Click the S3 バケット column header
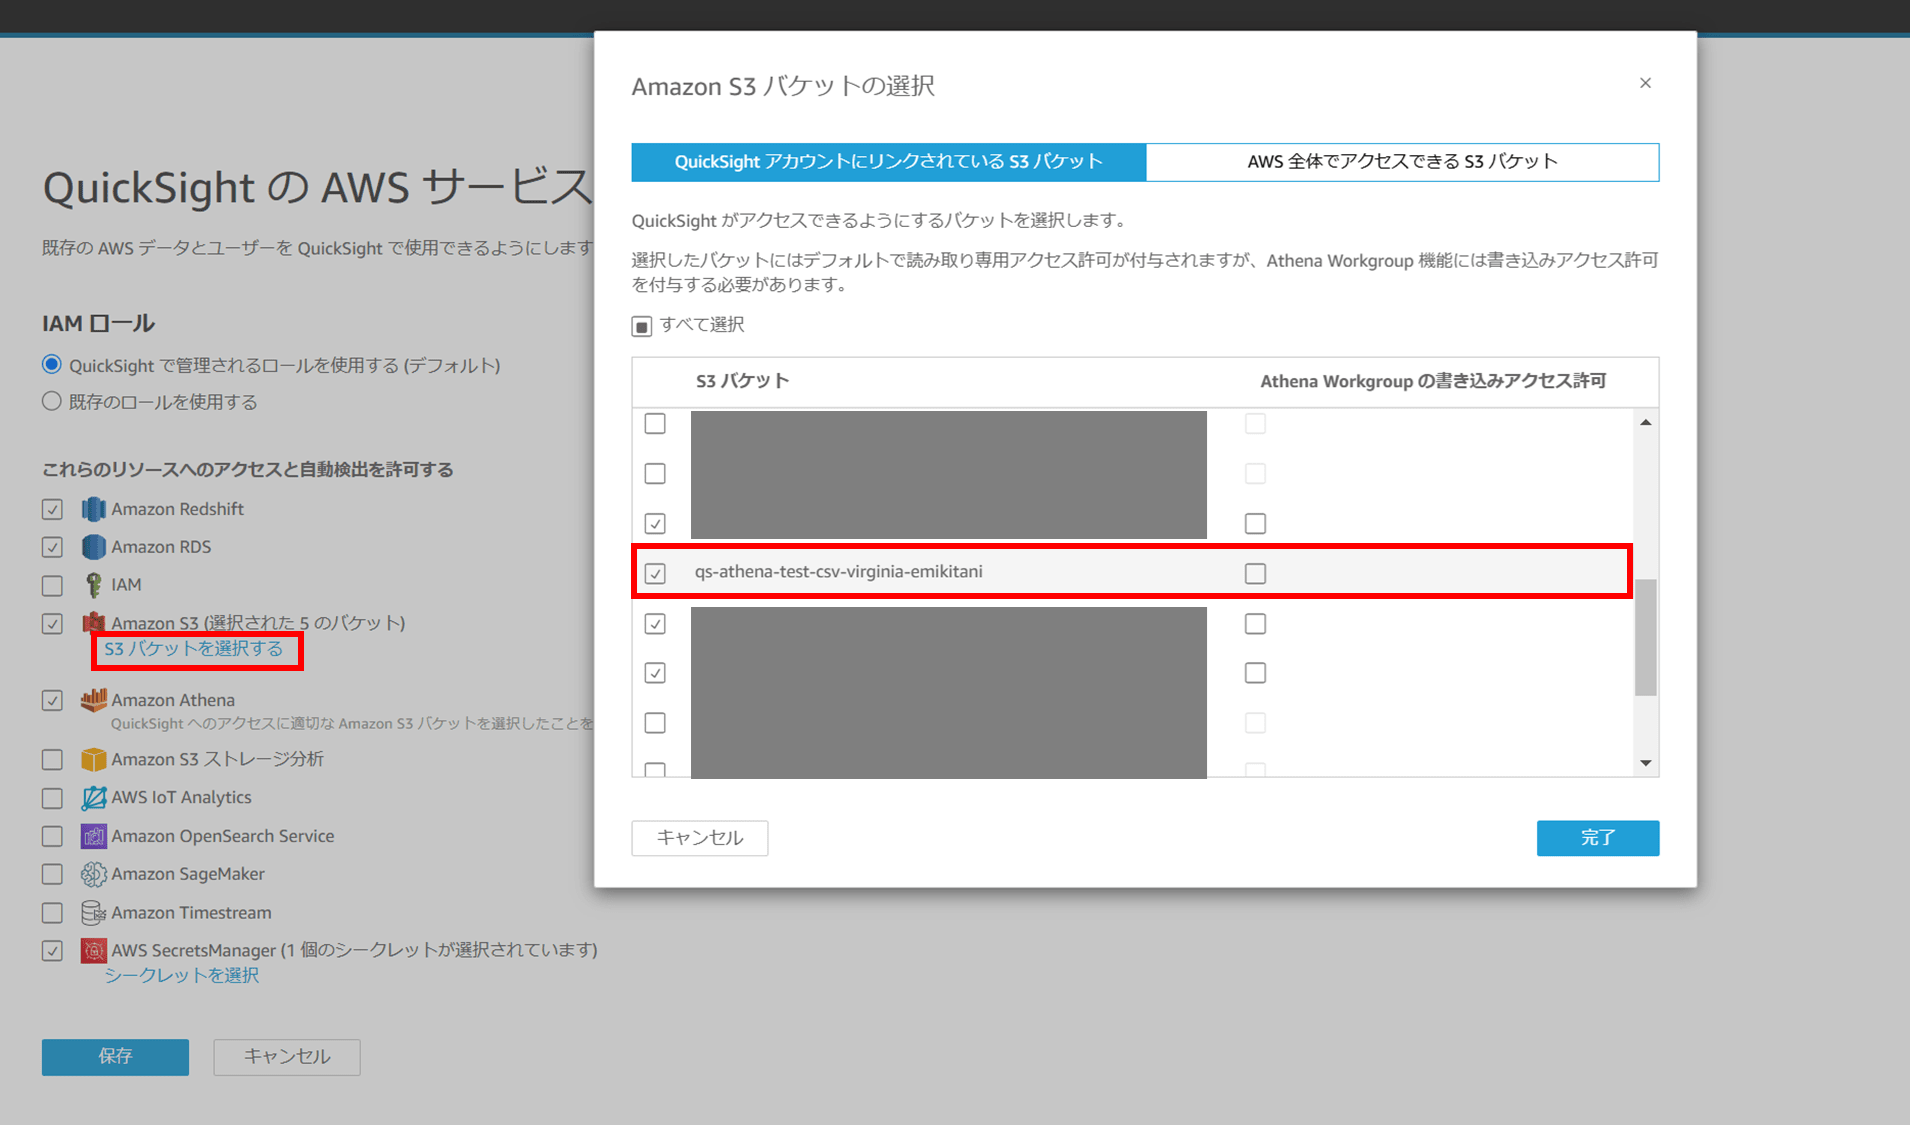Image resolution: width=1910 pixels, height=1125 pixels. click(742, 381)
